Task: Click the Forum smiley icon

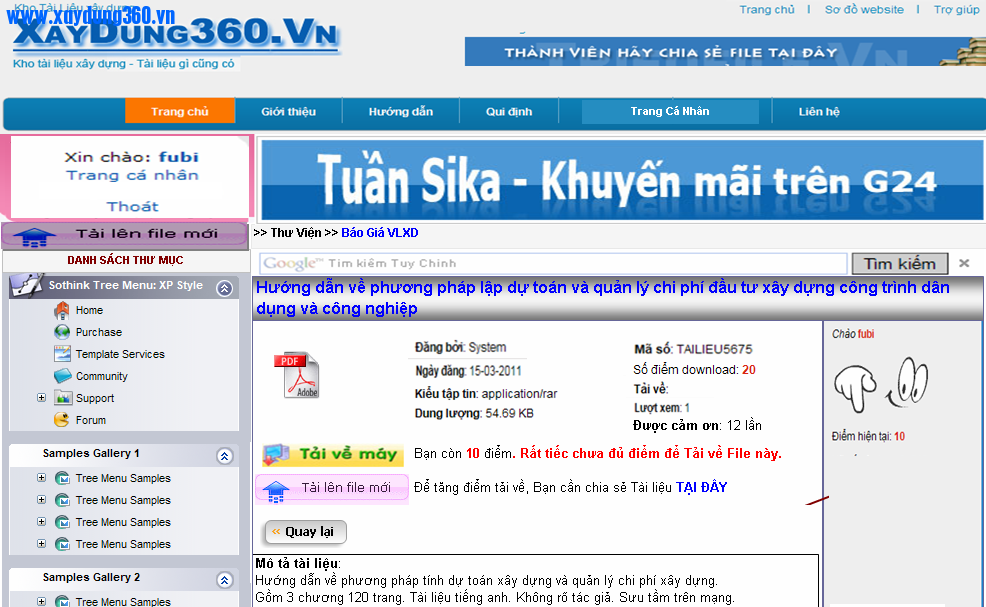Action: [x=62, y=420]
